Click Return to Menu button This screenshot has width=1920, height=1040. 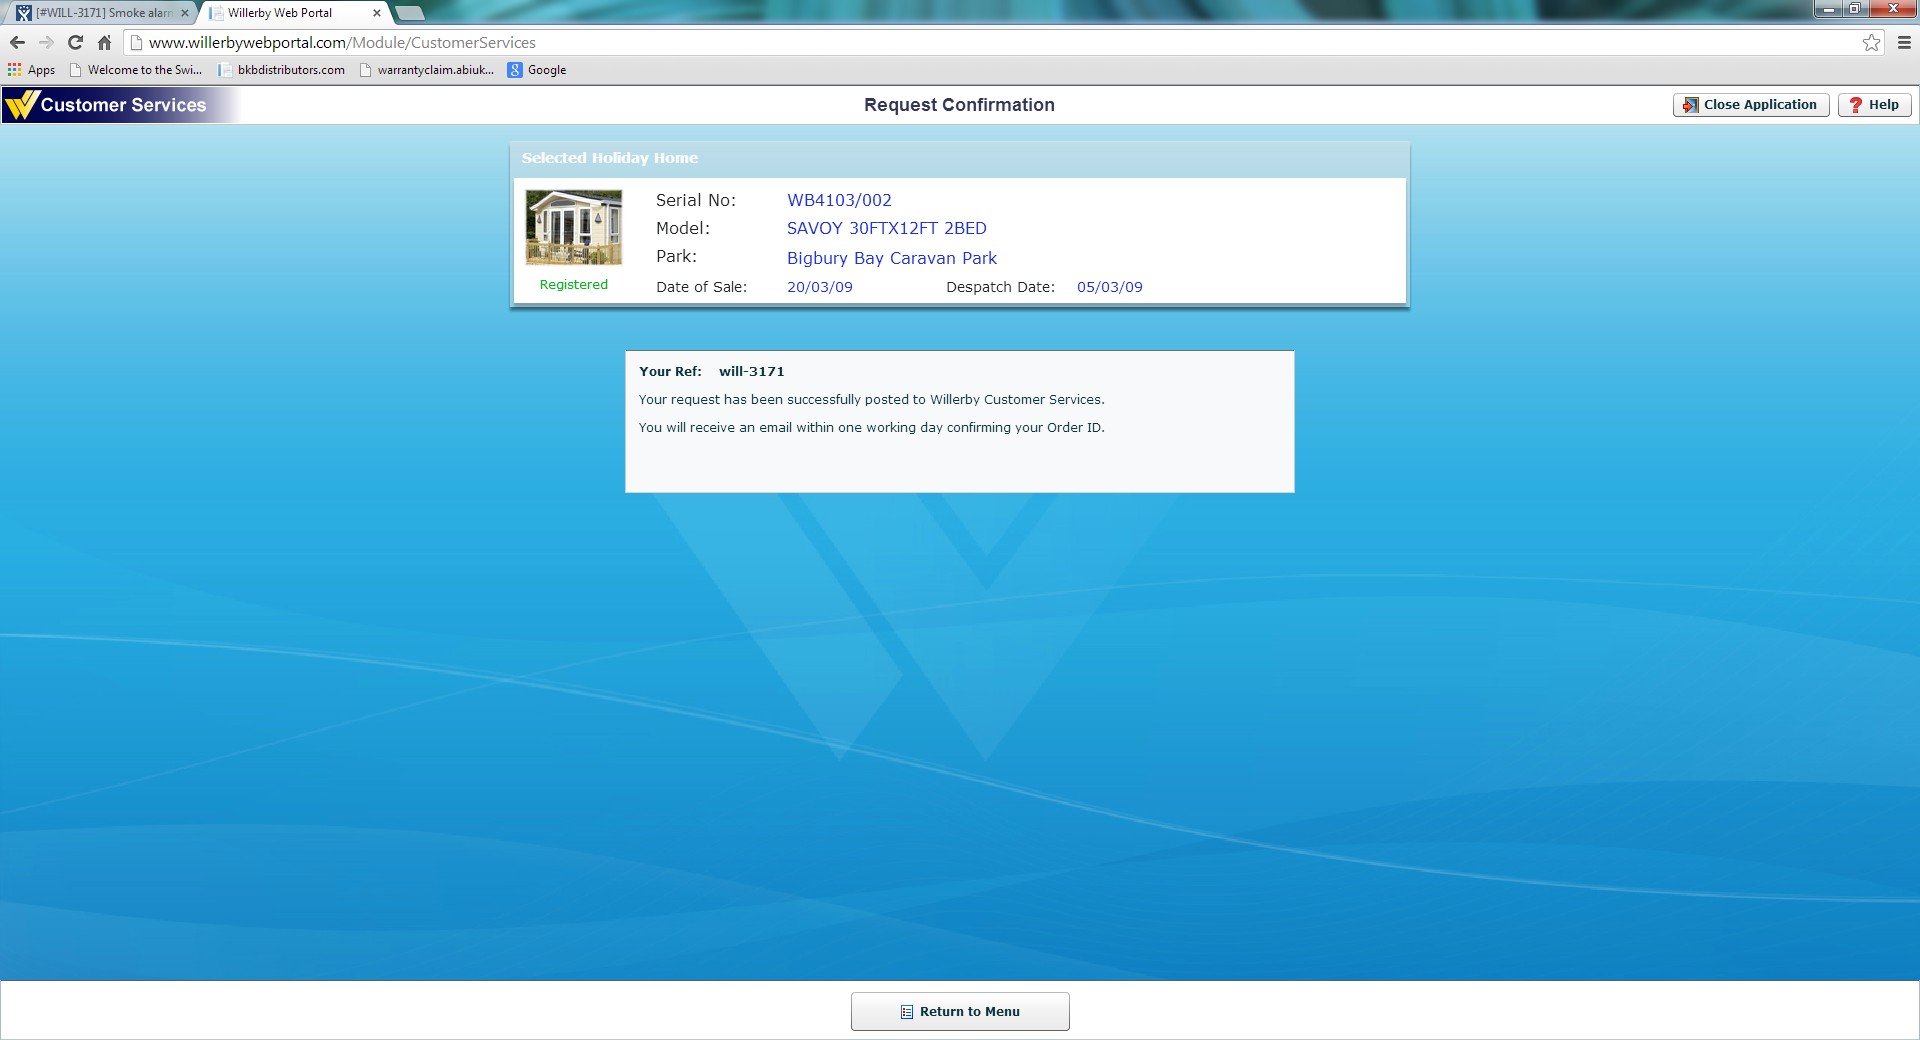[960, 1011]
